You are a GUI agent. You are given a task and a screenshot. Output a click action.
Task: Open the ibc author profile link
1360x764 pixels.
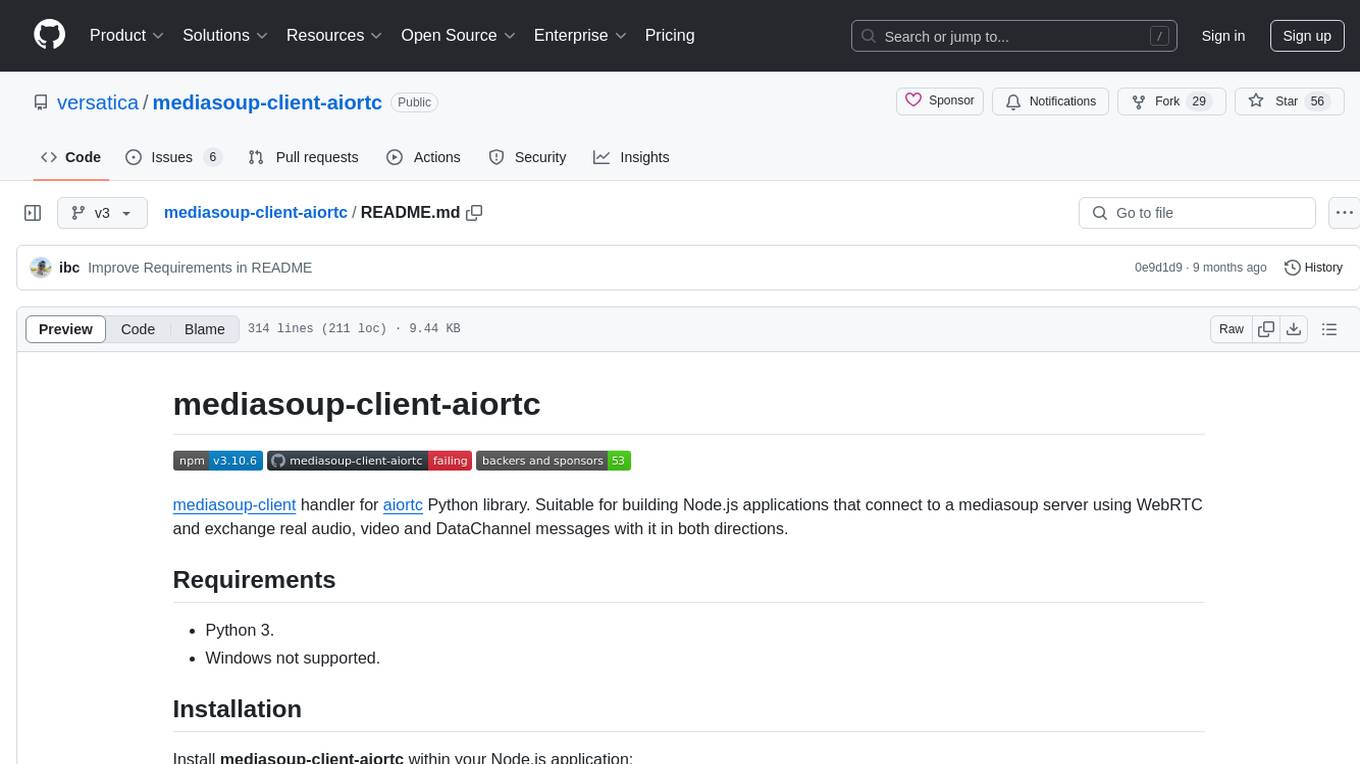point(69,267)
